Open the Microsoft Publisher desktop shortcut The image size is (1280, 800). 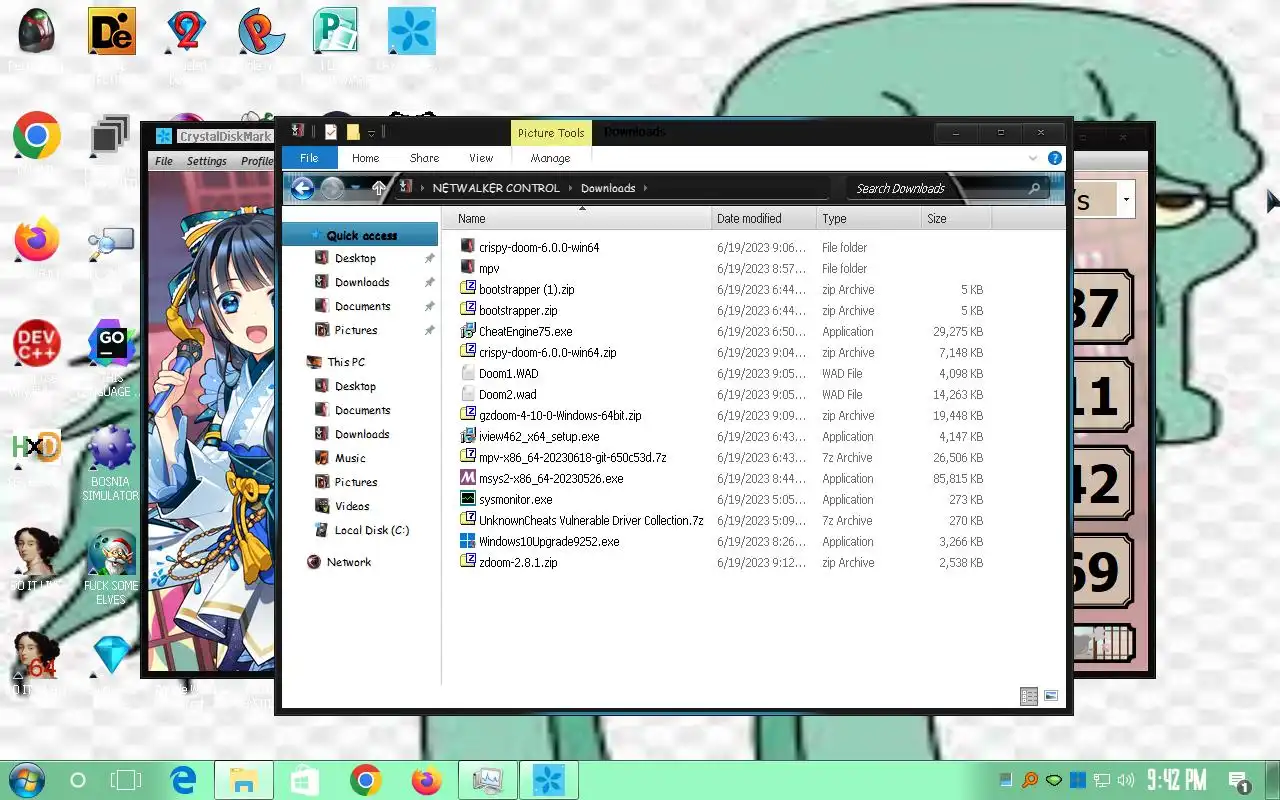click(335, 31)
